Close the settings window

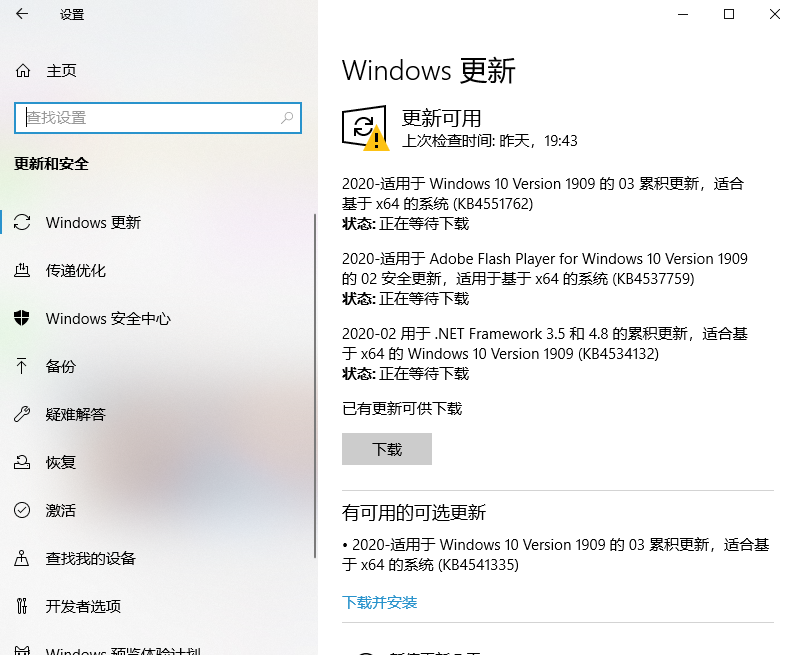774,14
